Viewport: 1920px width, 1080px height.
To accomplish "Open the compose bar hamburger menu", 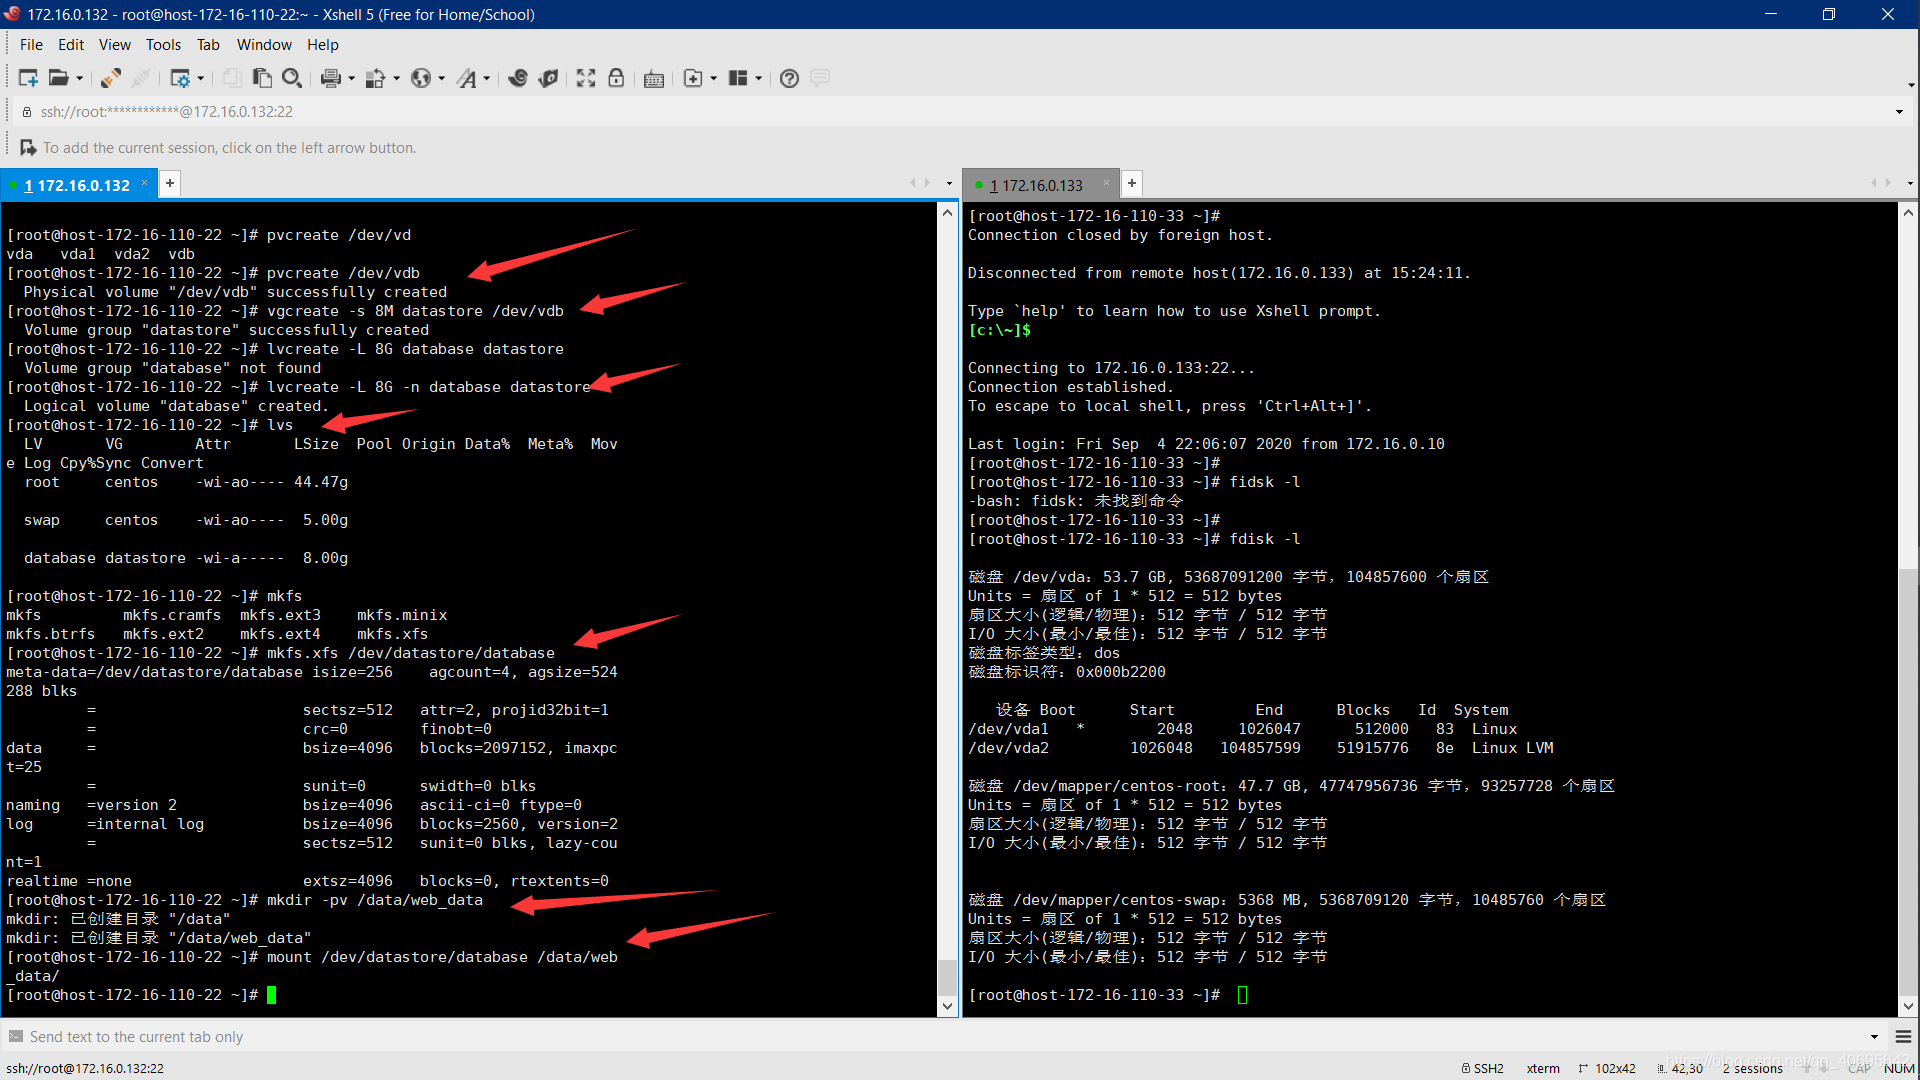I will click(1904, 1037).
